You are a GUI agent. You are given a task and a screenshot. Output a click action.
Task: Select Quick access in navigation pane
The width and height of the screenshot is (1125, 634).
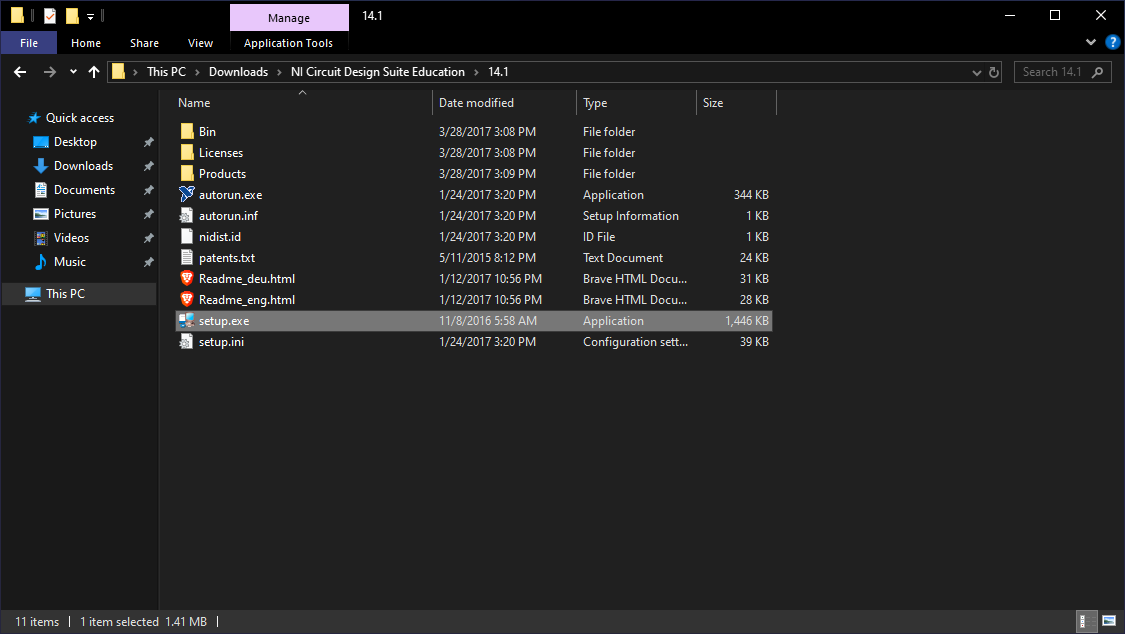click(x=80, y=118)
